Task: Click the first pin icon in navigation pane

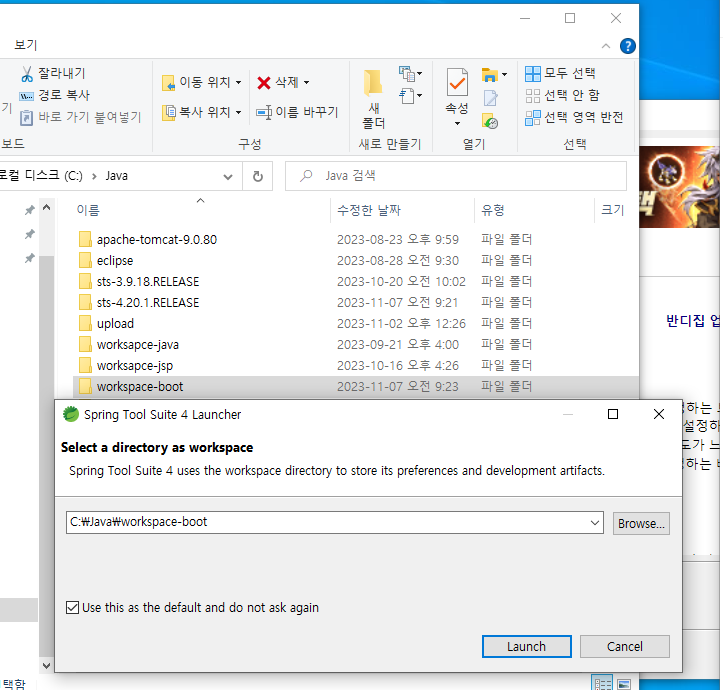Action: point(30,211)
